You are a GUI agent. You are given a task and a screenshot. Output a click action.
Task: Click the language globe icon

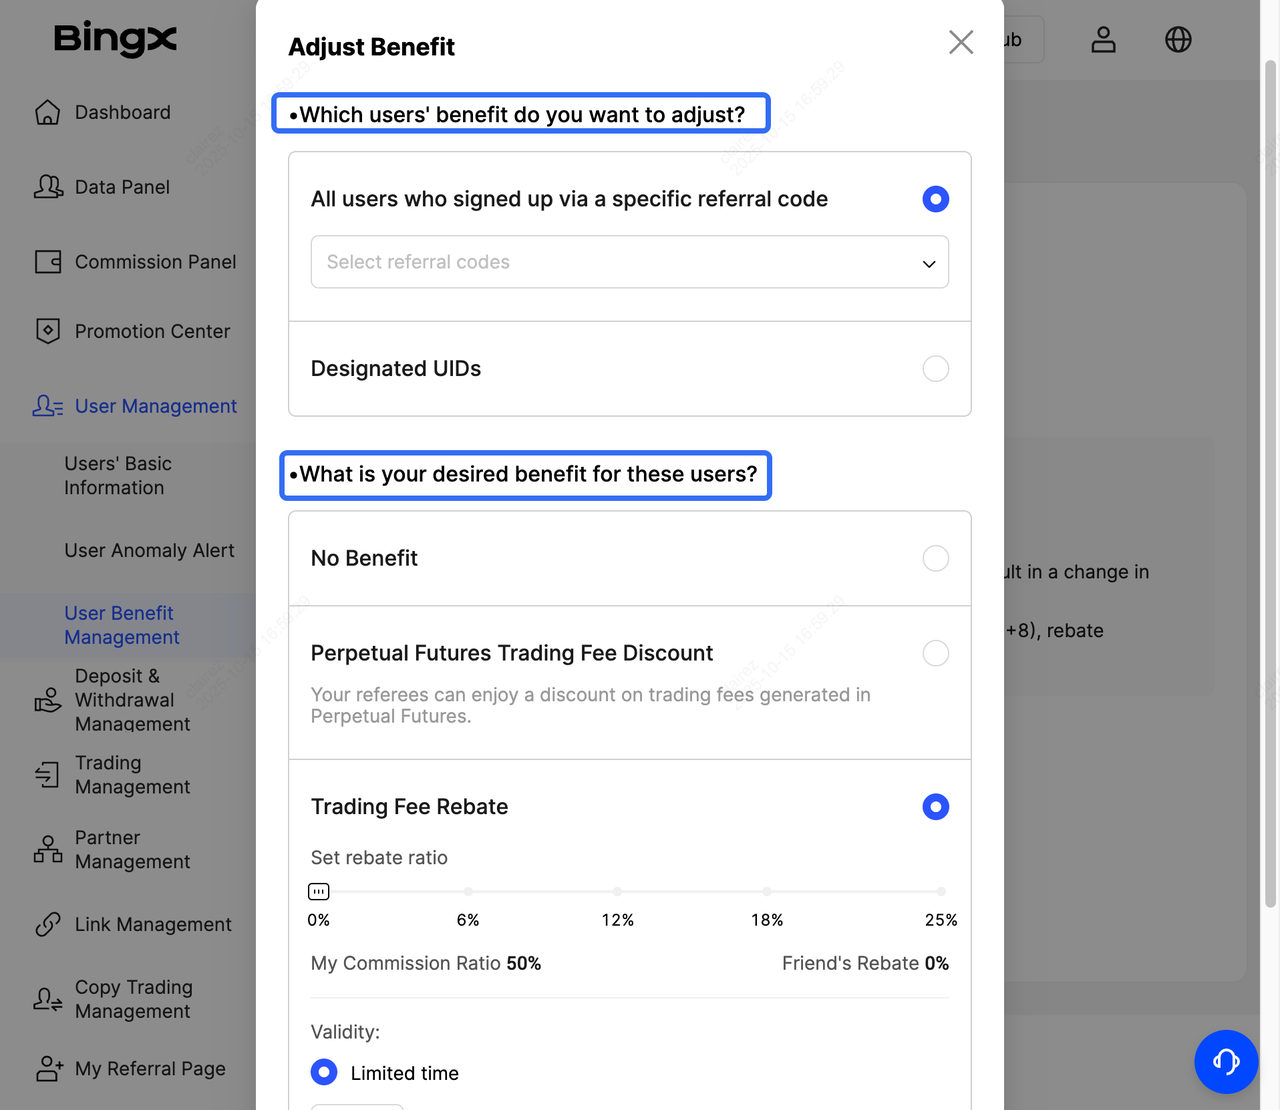point(1178,40)
